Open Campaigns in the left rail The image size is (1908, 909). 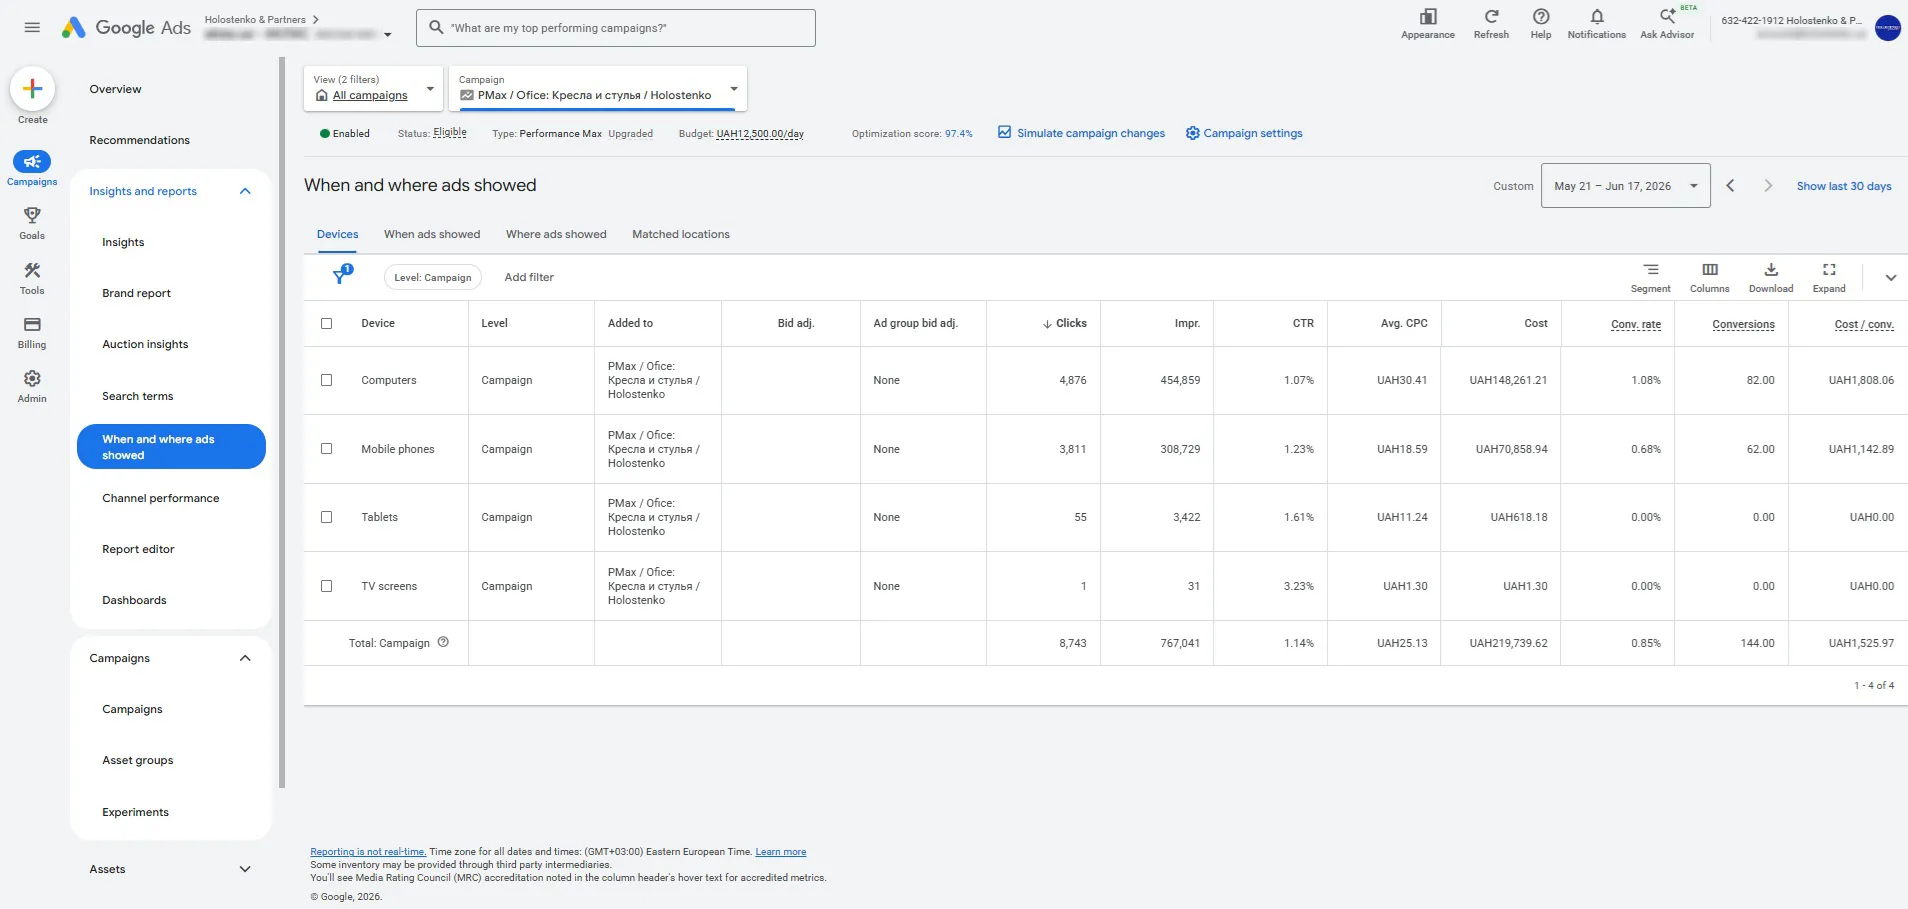pos(32,168)
